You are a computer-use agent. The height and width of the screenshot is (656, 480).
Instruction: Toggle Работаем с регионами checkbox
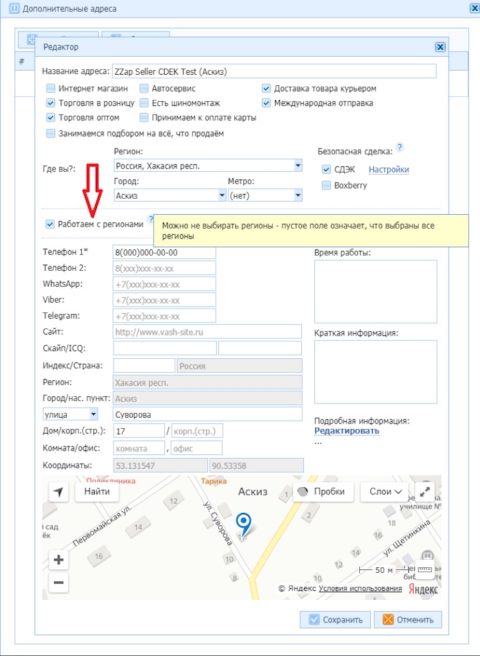[x=50, y=224]
